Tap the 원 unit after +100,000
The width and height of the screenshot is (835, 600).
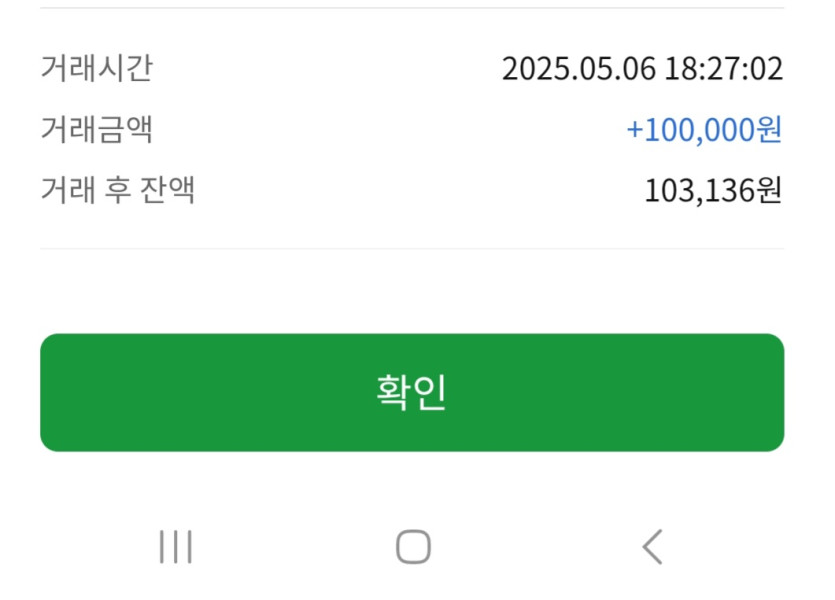click(770, 130)
